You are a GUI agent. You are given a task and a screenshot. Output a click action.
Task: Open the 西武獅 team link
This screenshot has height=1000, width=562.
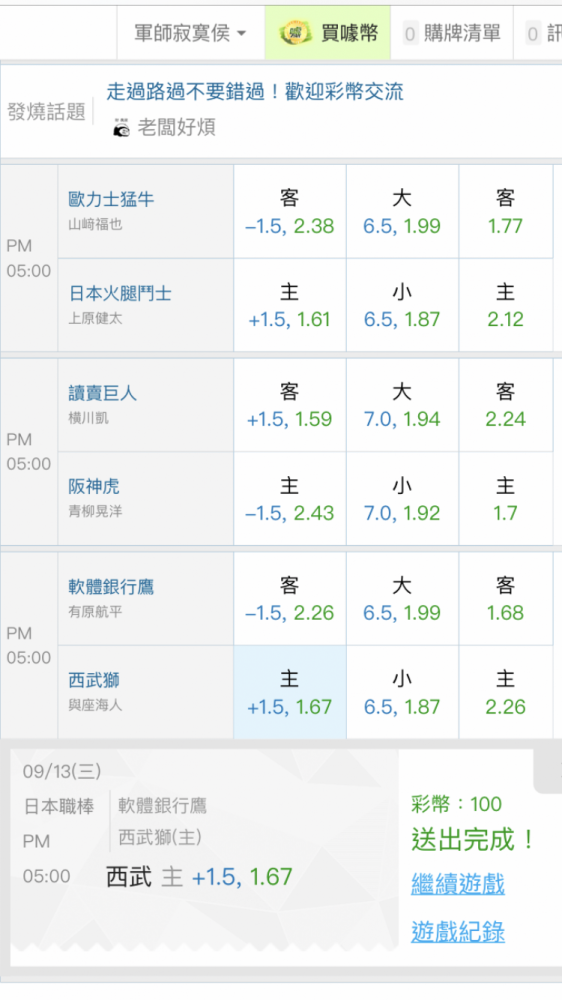(94, 680)
